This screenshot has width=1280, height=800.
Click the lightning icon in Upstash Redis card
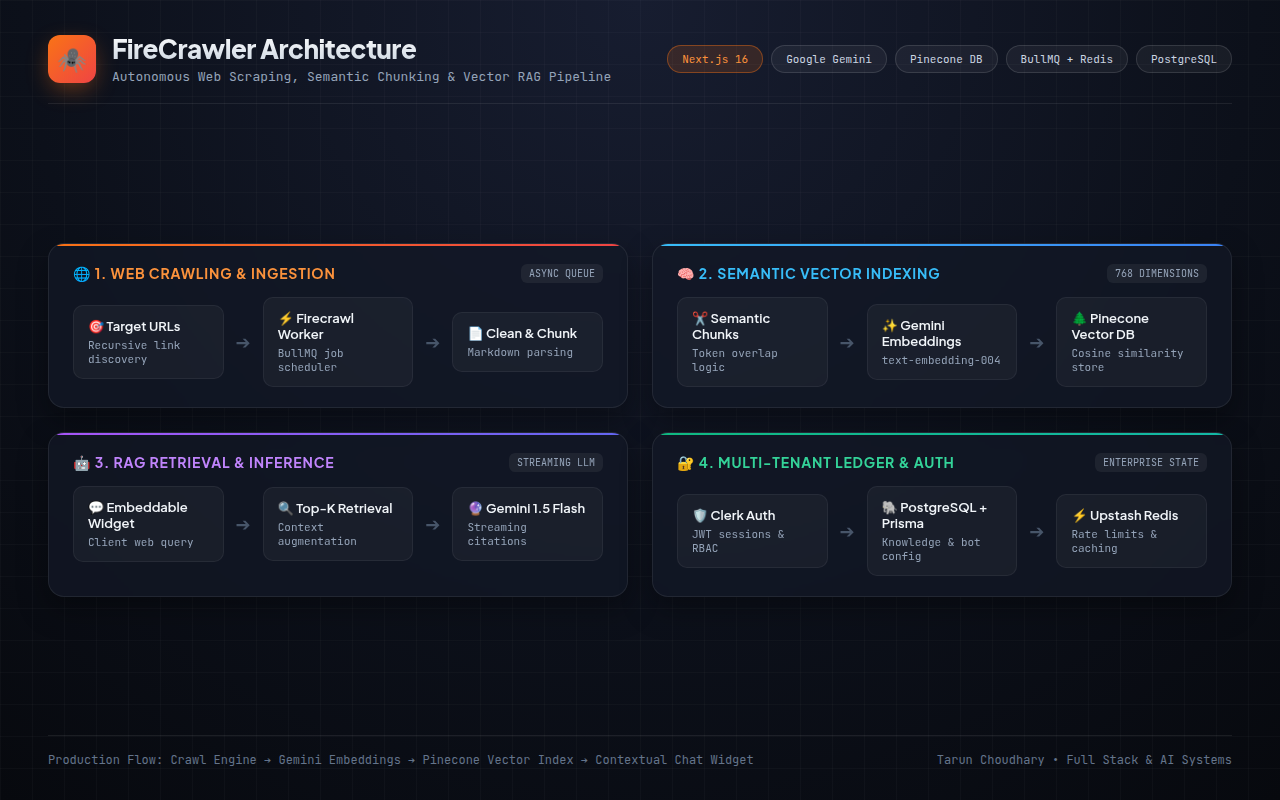pyautogui.click(x=1079, y=516)
